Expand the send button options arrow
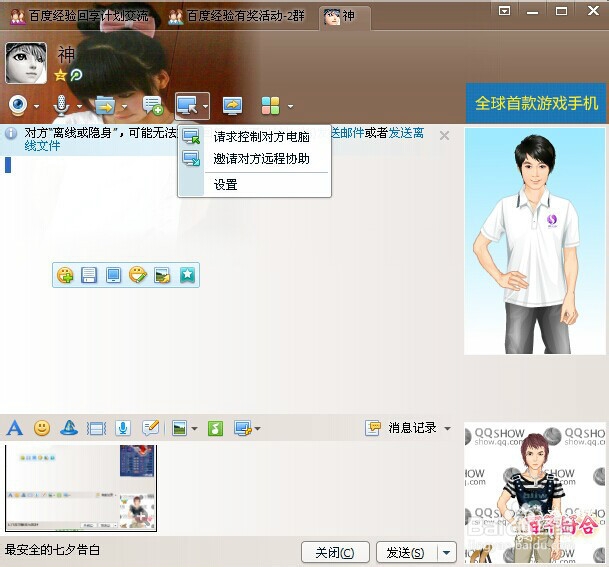The height and width of the screenshot is (567, 609). coord(447,552)
